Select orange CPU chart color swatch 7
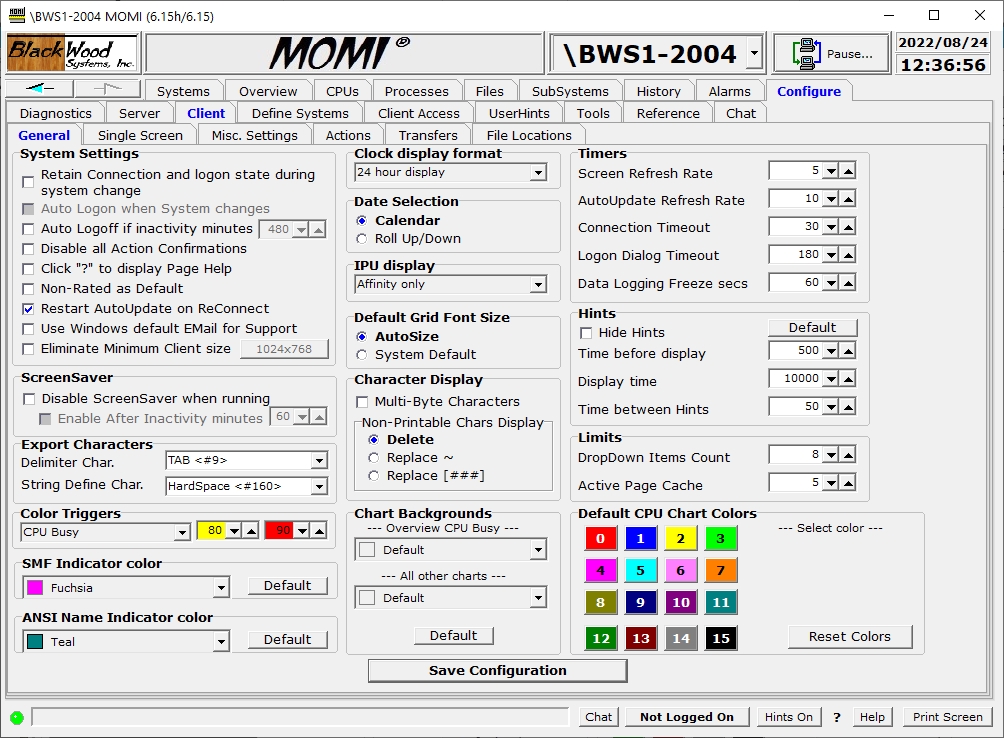 click(x=720, y=570)
